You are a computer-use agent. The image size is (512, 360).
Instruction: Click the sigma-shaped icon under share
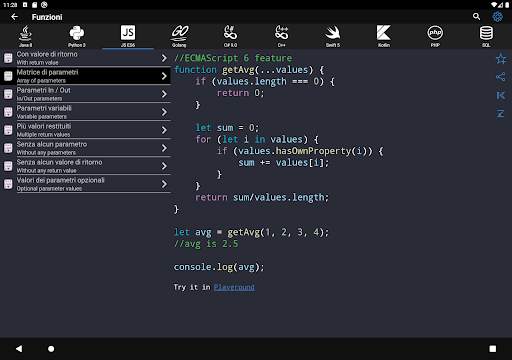click(501, 114)
